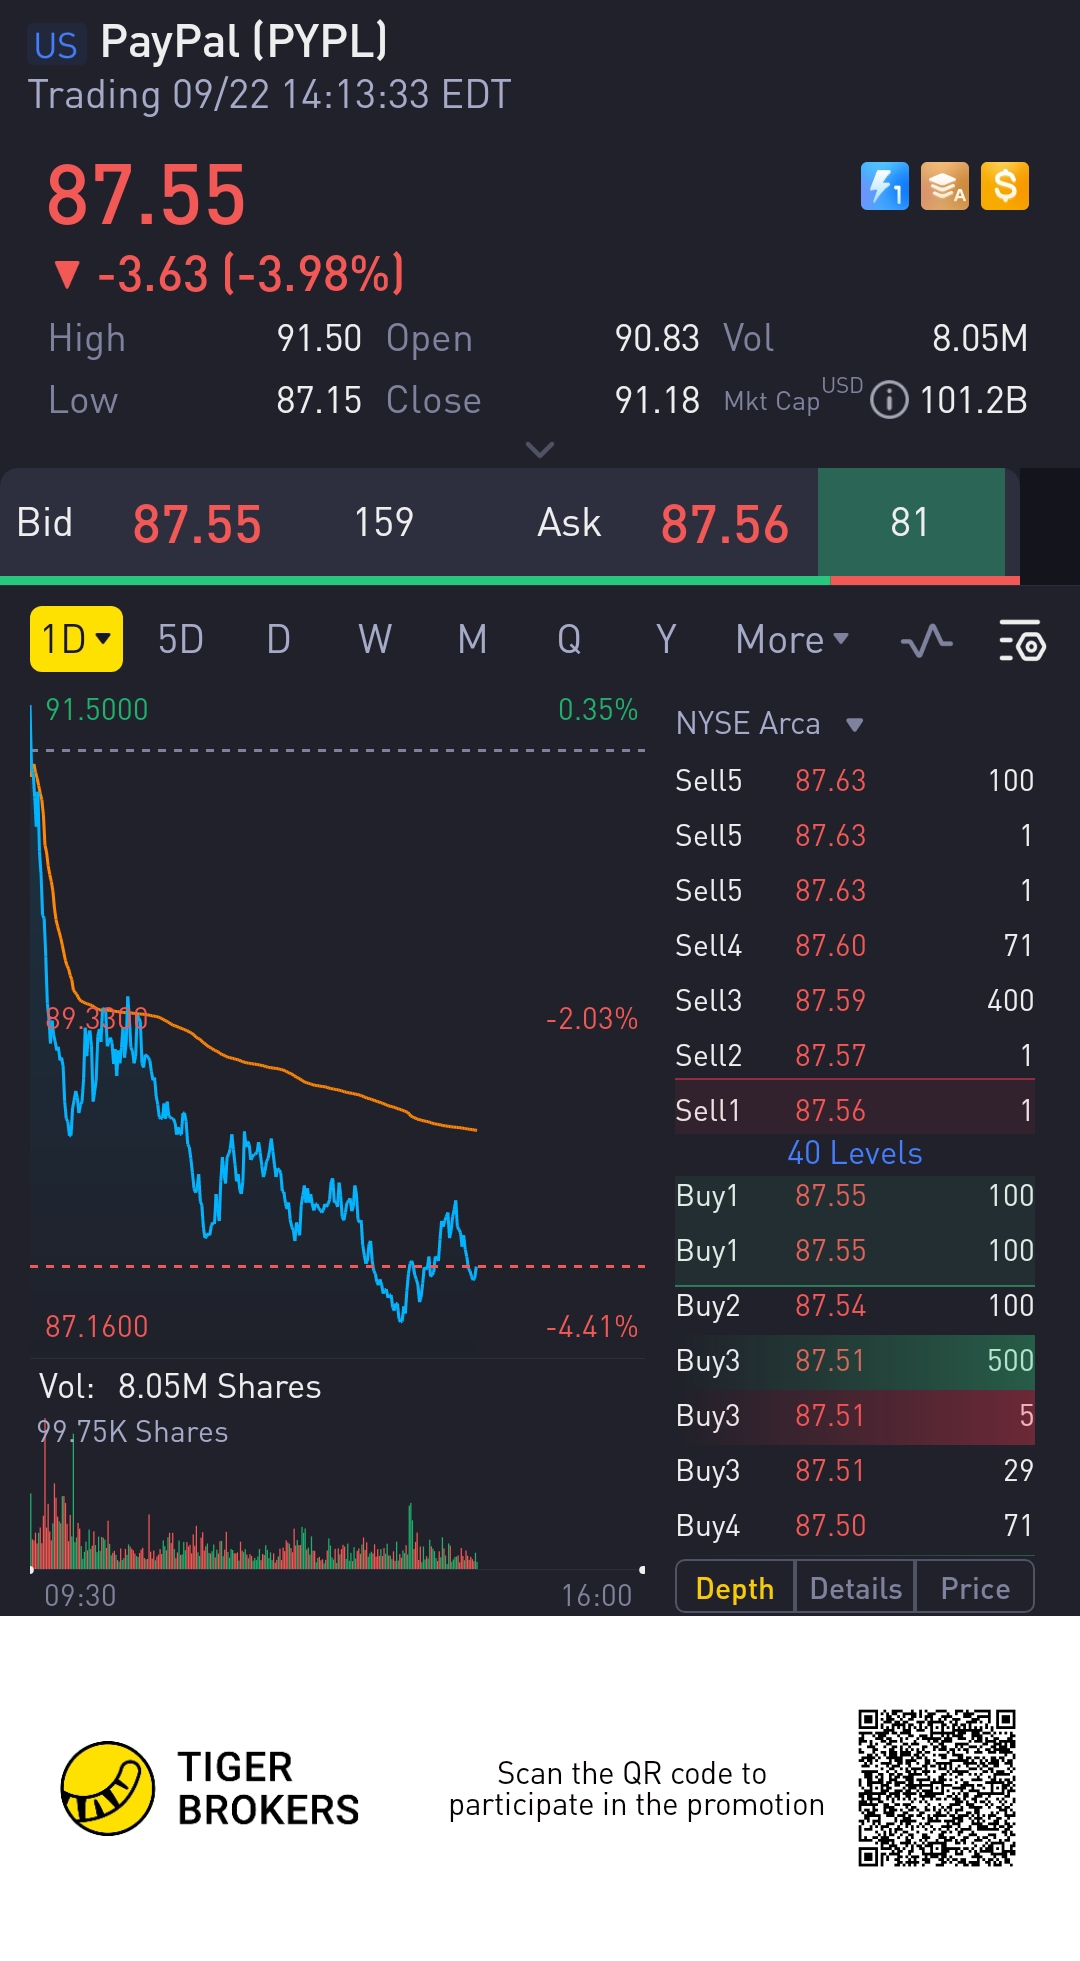Select Buy2 row at 87.54
Screen dimensions: 1080x1961
[x=855, y=1305]
